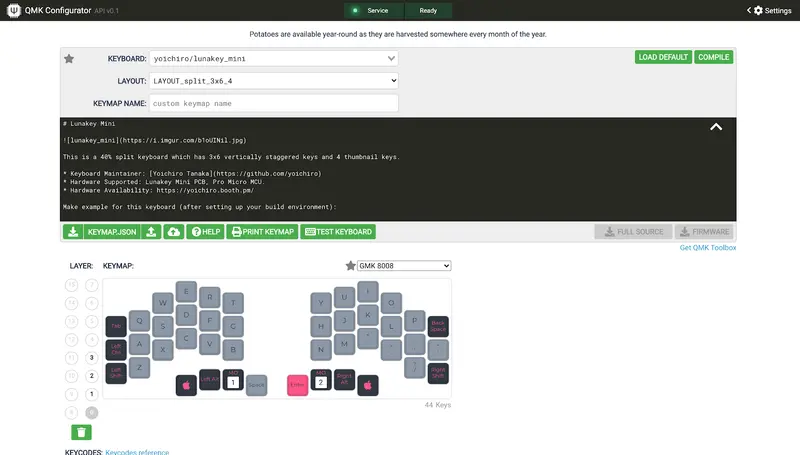This screenshot has height=455, width=800.
Task: Switch to layer 8
Action: [x=71, y=412]
